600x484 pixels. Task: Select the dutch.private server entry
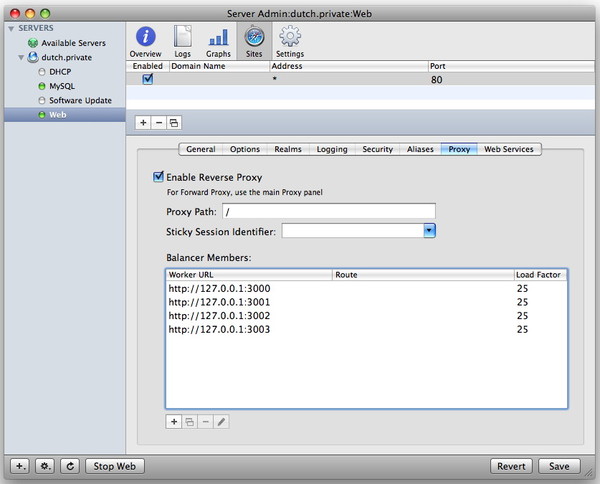(x=67, y=57)
